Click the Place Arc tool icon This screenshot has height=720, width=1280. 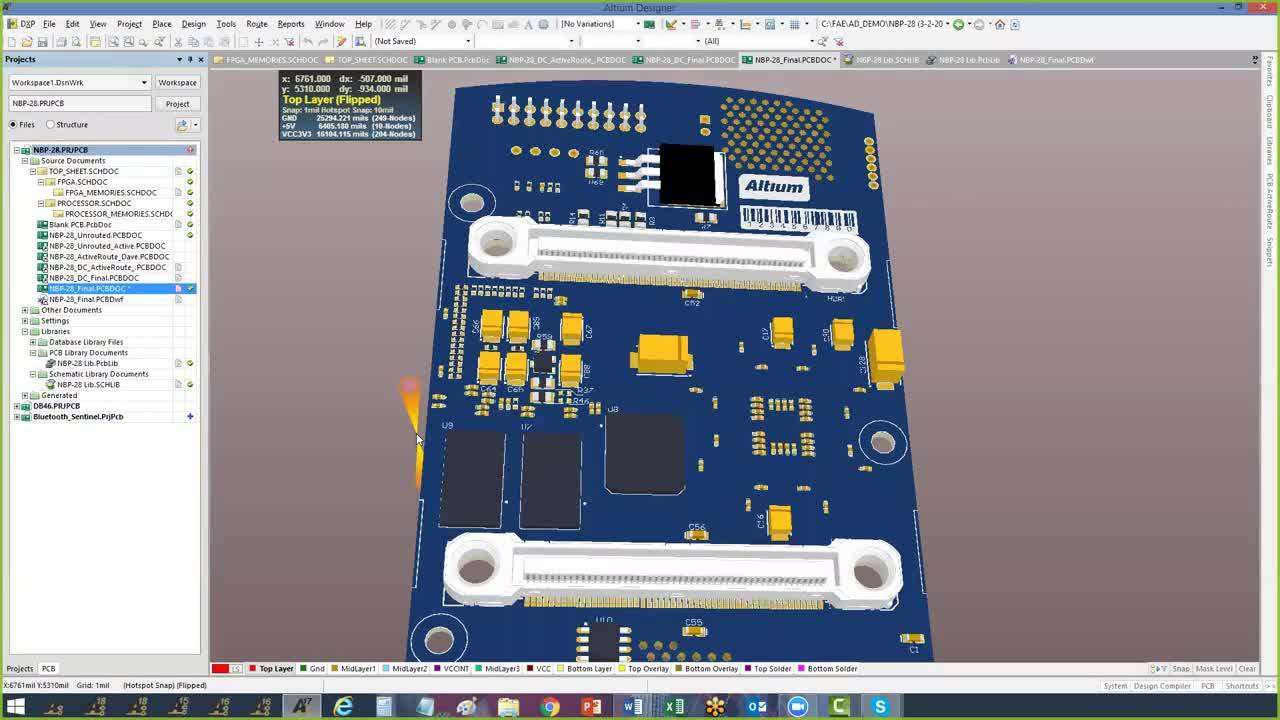[x=482, y=24]
